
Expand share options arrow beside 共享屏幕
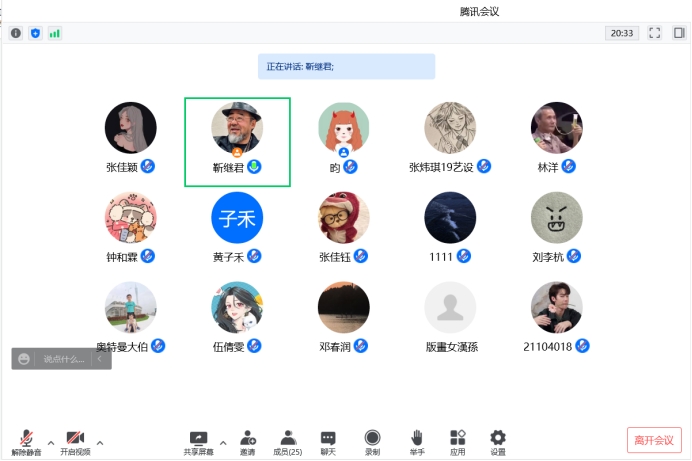pos(222,441)
